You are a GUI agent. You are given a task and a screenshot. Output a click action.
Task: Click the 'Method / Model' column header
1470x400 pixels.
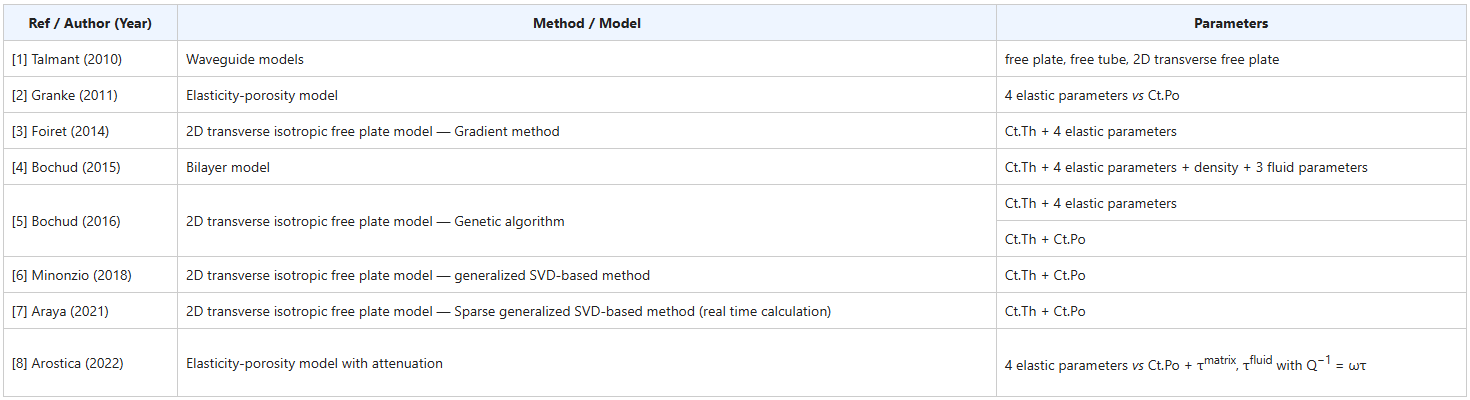click(x=587, y=23)
